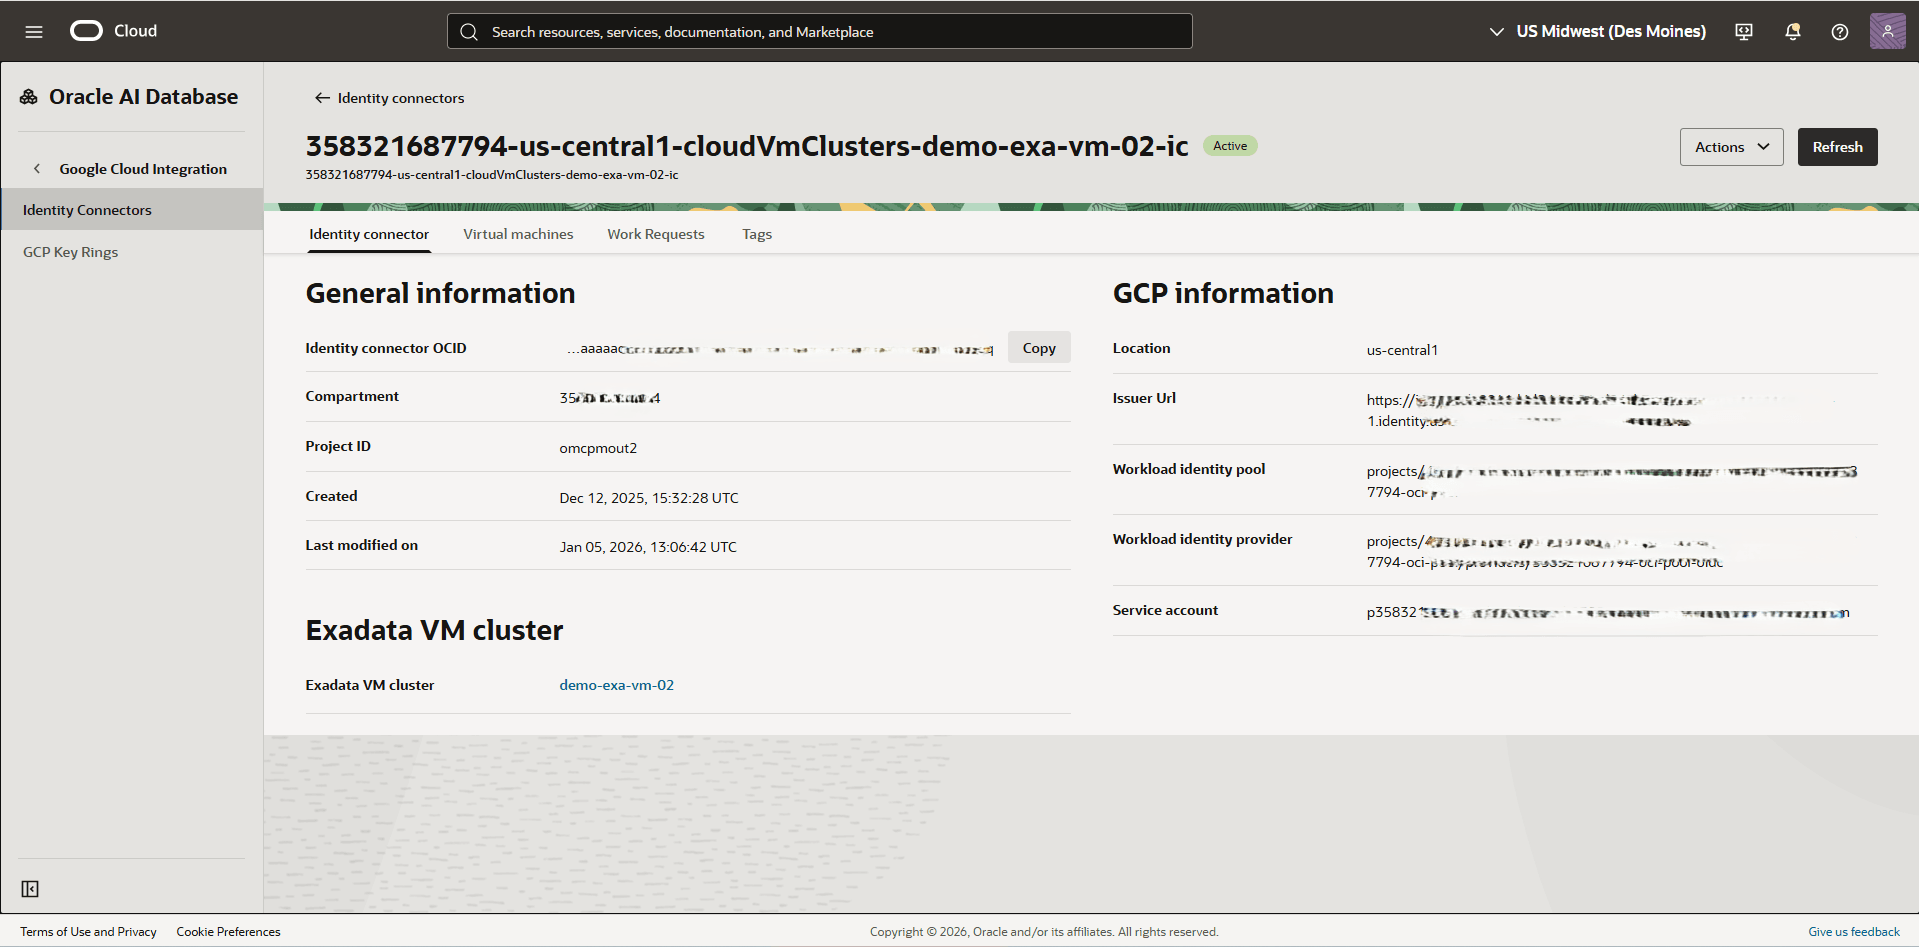This screenshot has height=947, width=1919.
Task: Switch to the Virtual machines tab
Action: [518, 233]
